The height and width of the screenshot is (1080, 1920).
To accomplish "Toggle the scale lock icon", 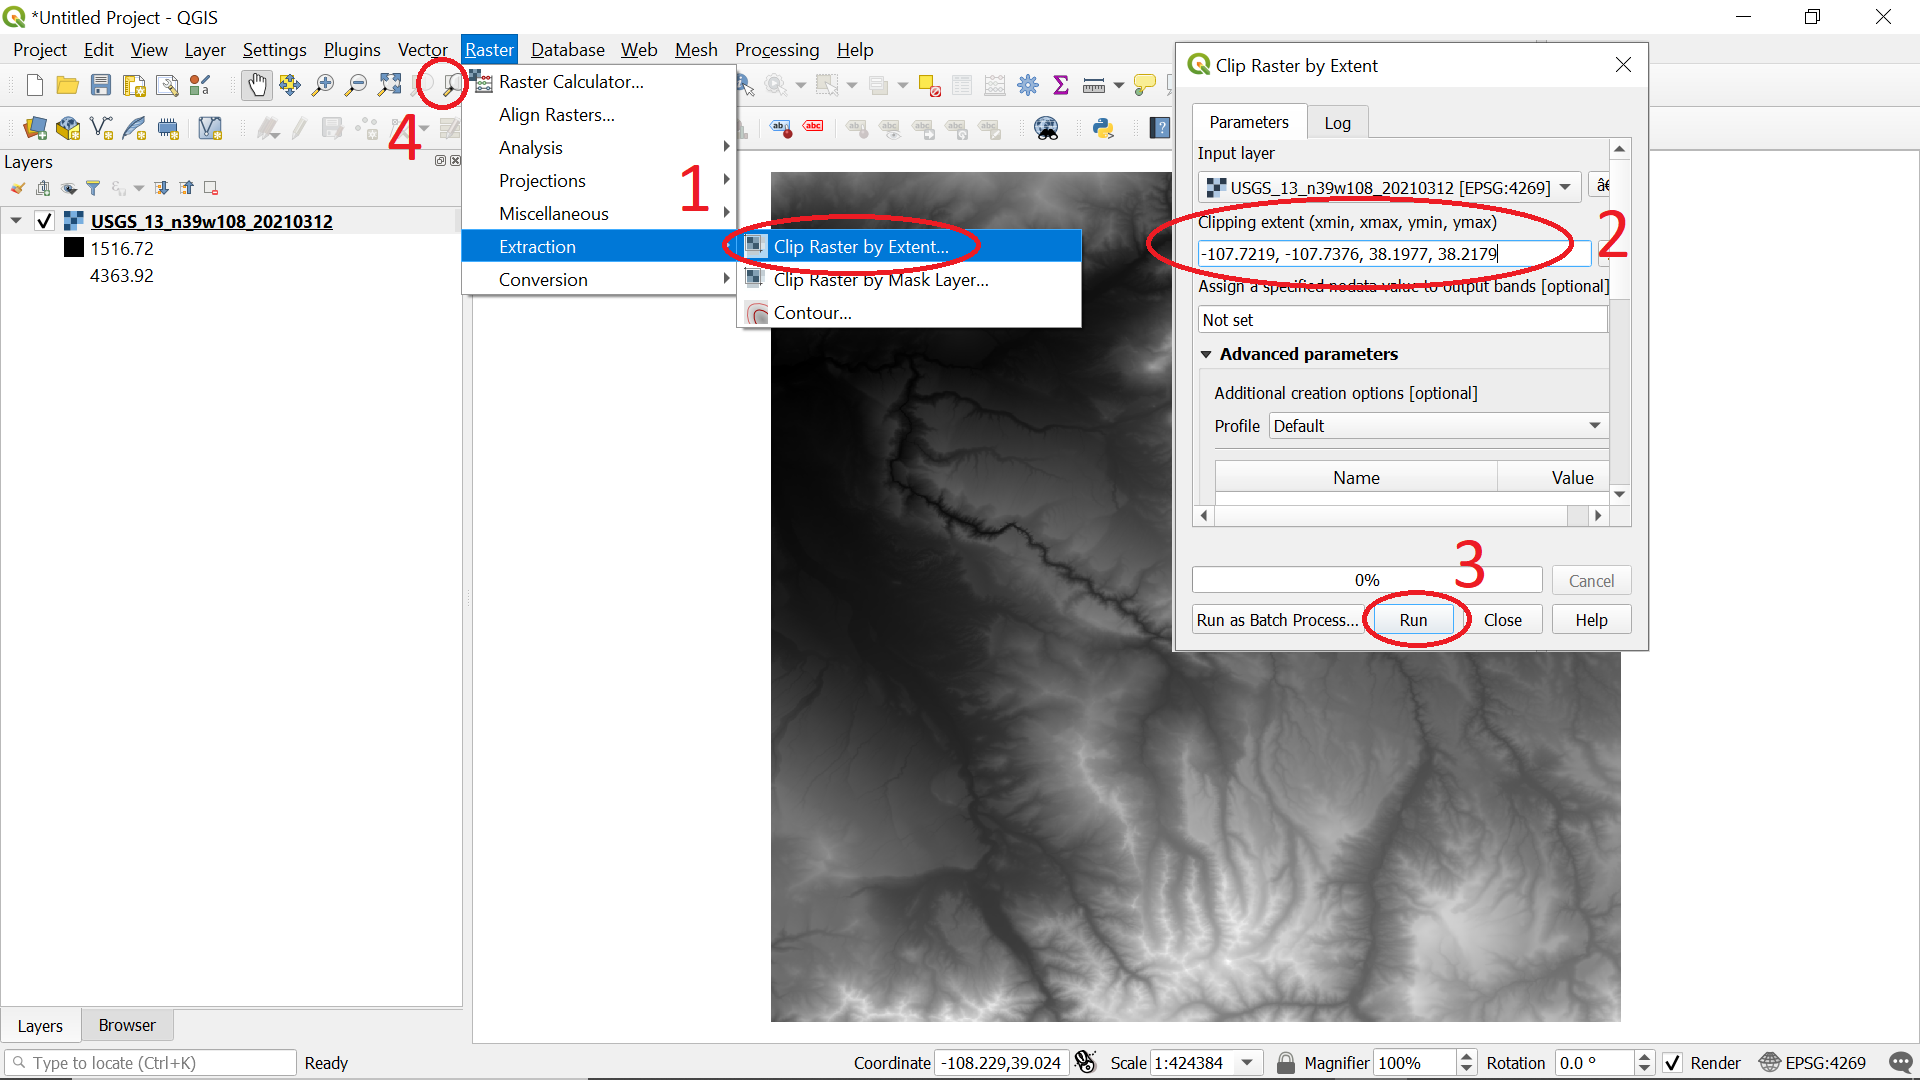I will coord(1285,1063).
